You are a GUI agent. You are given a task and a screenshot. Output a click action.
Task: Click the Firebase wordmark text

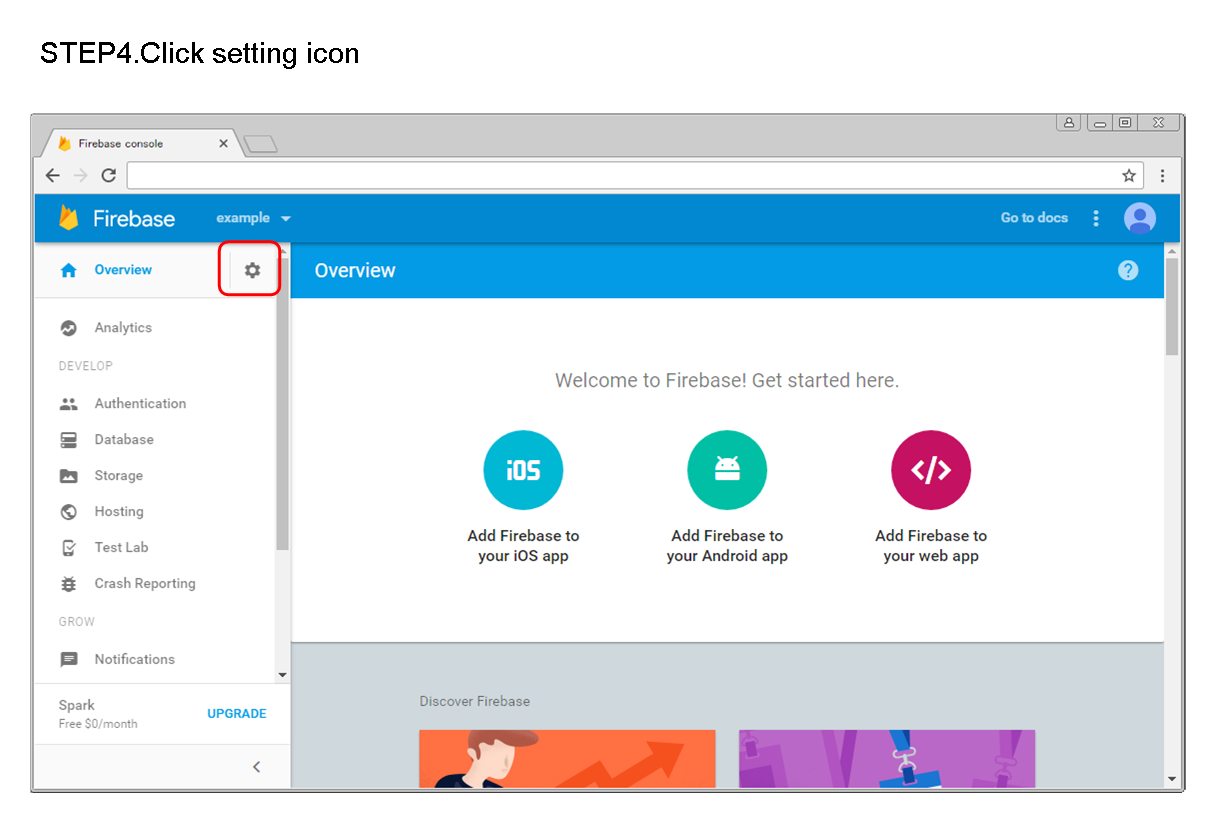[x=134, y=219]
